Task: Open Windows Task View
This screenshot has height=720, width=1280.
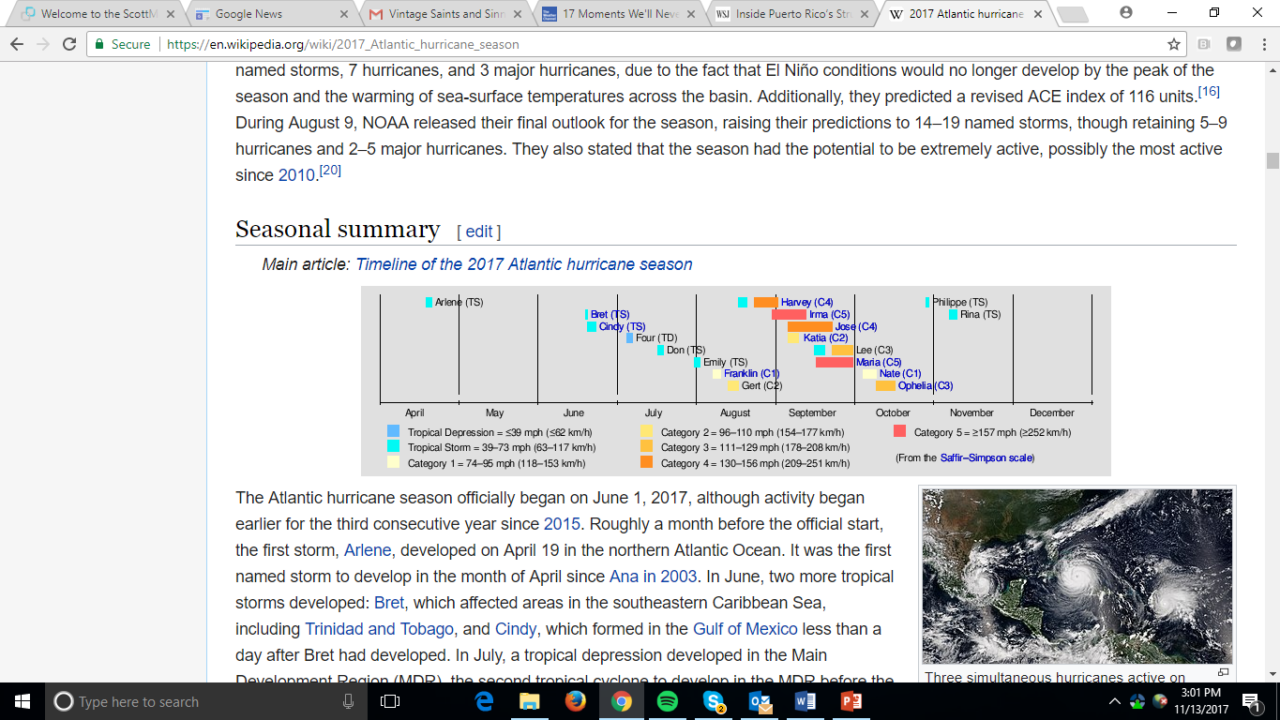Action: [x=390, y=701]
